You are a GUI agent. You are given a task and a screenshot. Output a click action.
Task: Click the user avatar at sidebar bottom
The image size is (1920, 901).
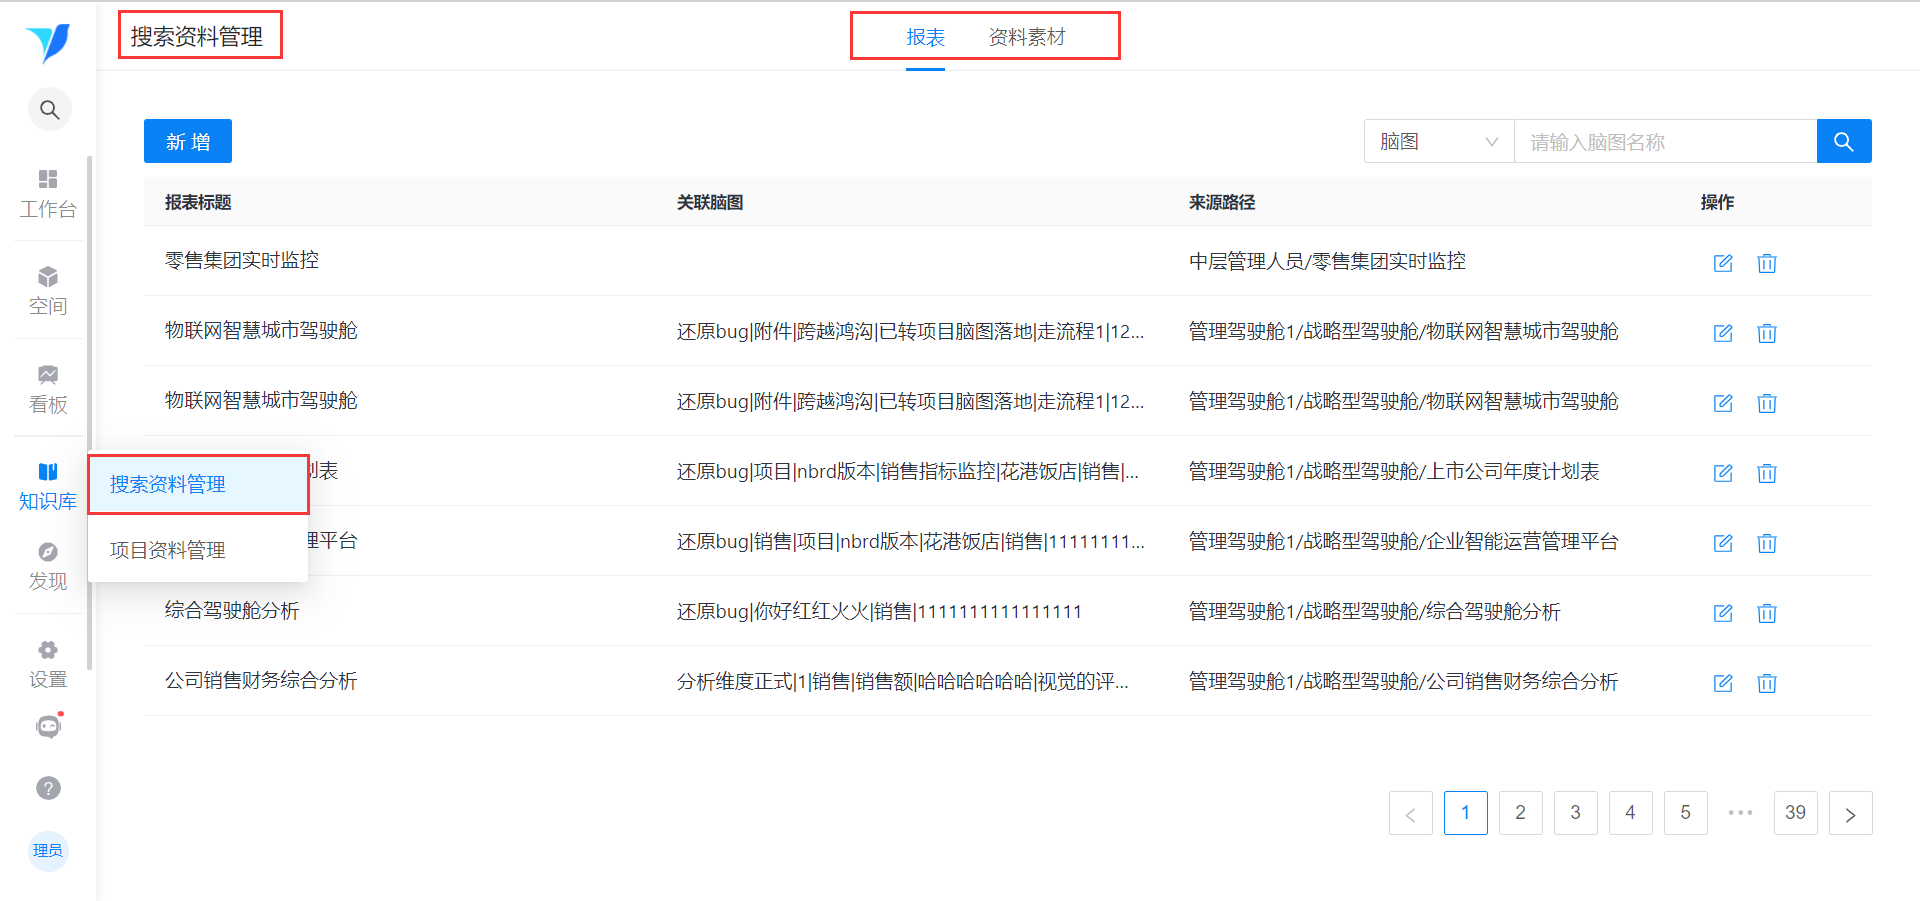(48, 851)
